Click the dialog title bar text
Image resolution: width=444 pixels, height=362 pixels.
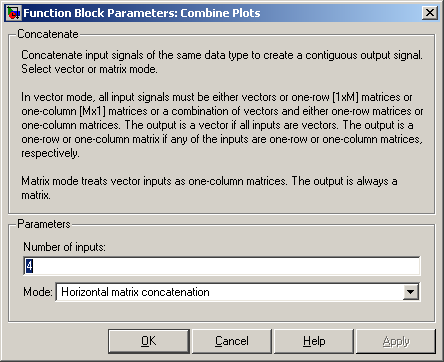[142, 13]
